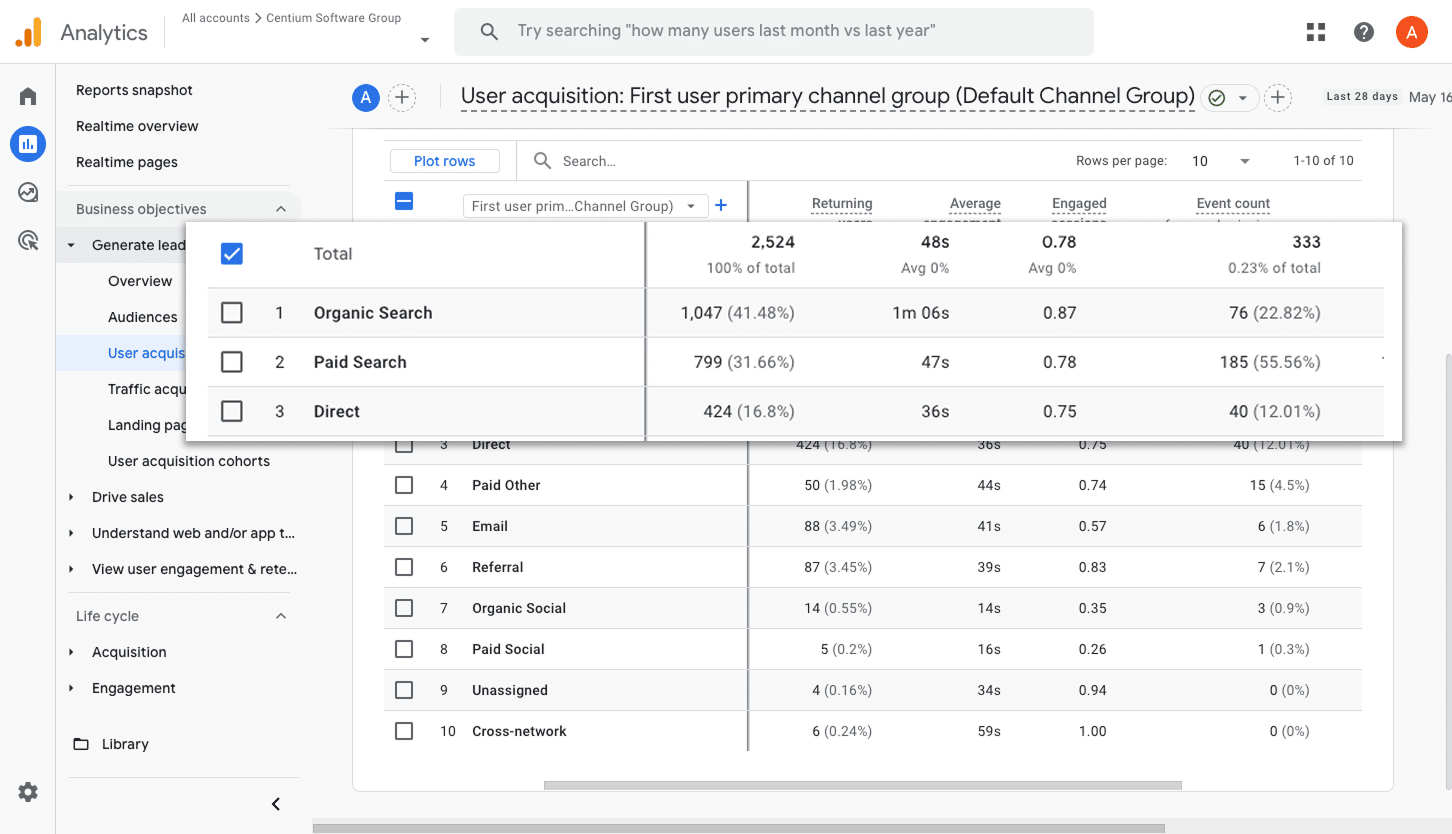The width and height of the screenshot is (1452, 834).
Task: Focus the top Analytics search field
Action: [774, 31]
